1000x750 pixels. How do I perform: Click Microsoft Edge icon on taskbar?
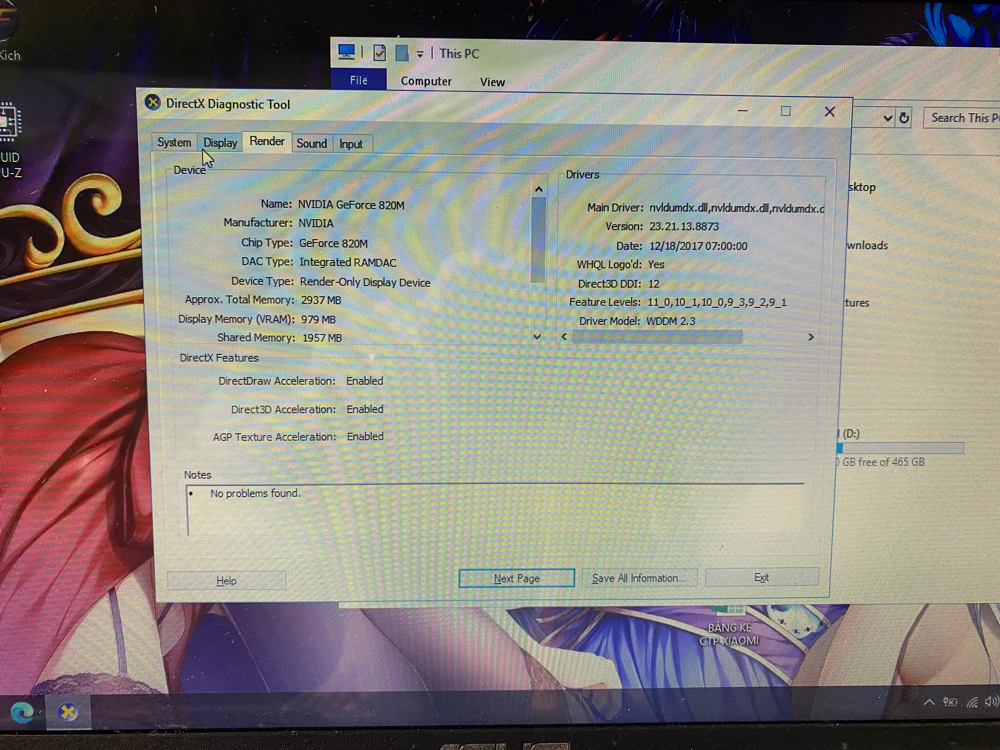click(22, 712)
